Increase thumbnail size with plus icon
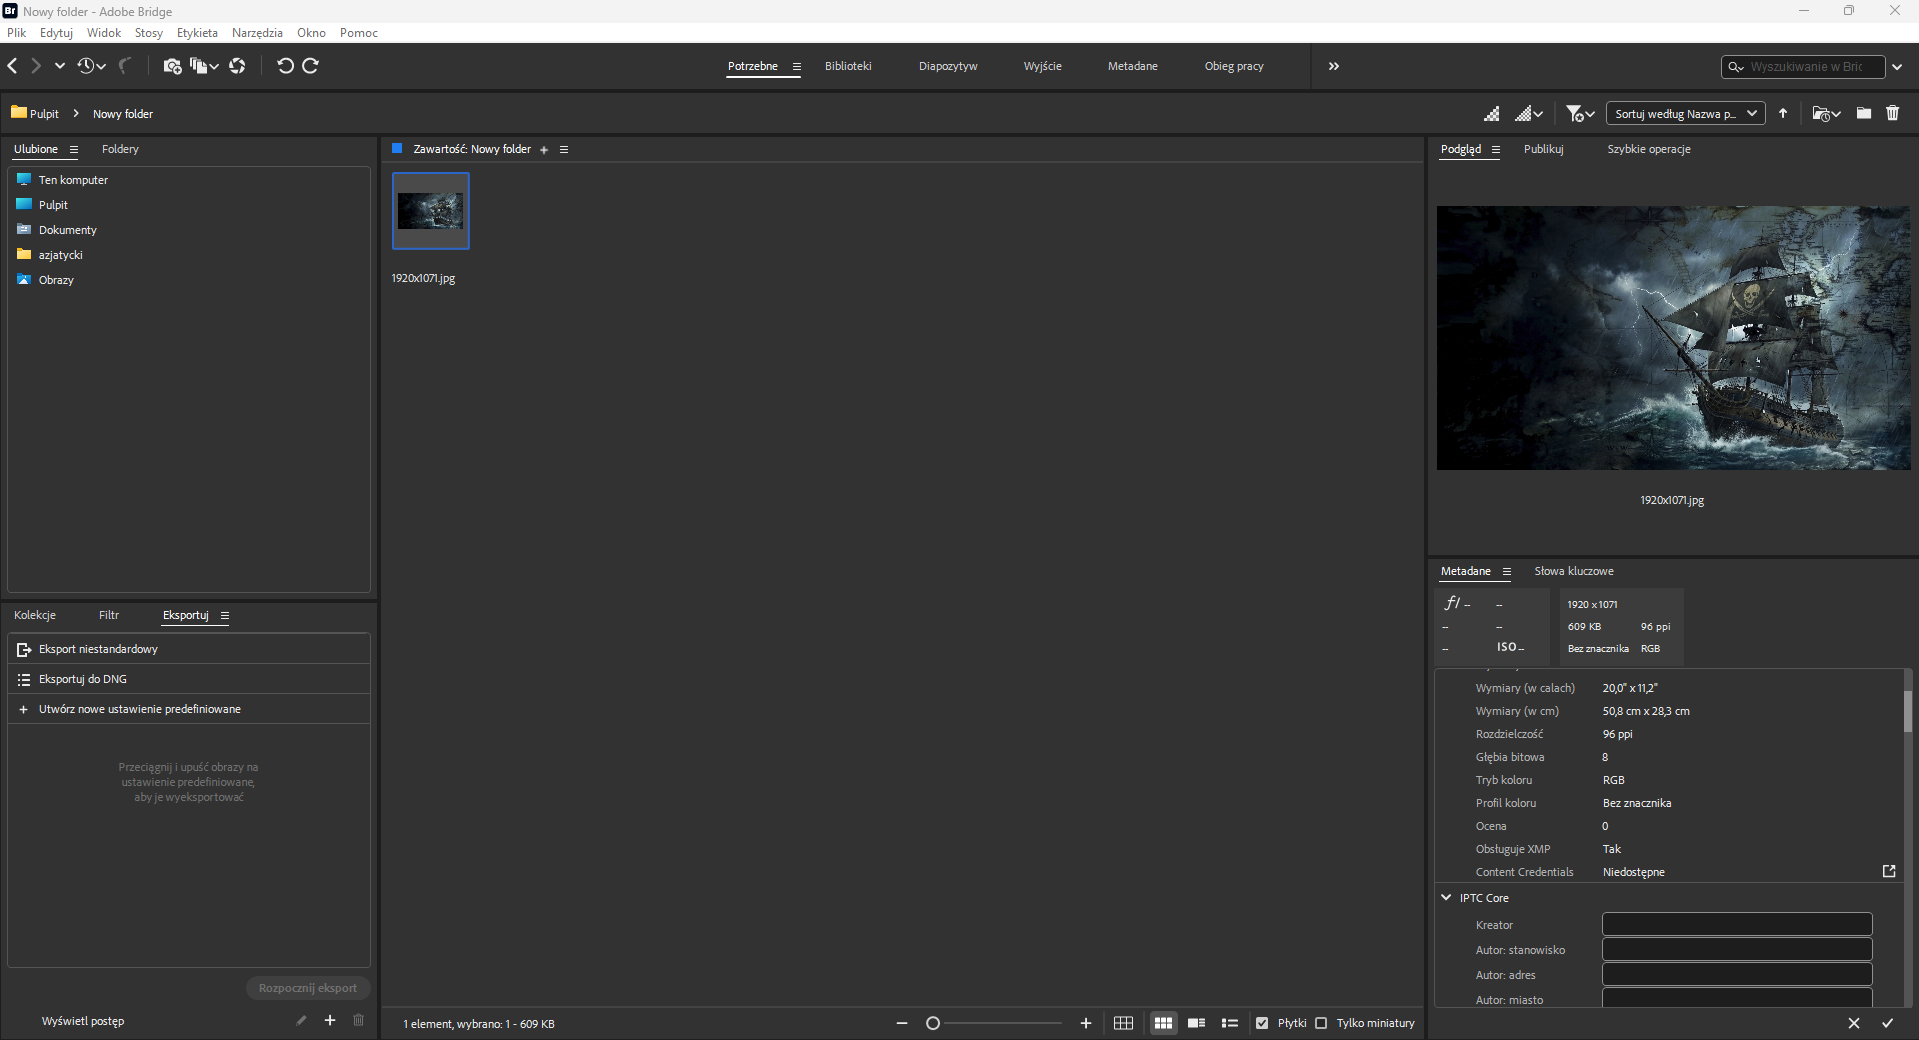 [x=1086, y=1023]
